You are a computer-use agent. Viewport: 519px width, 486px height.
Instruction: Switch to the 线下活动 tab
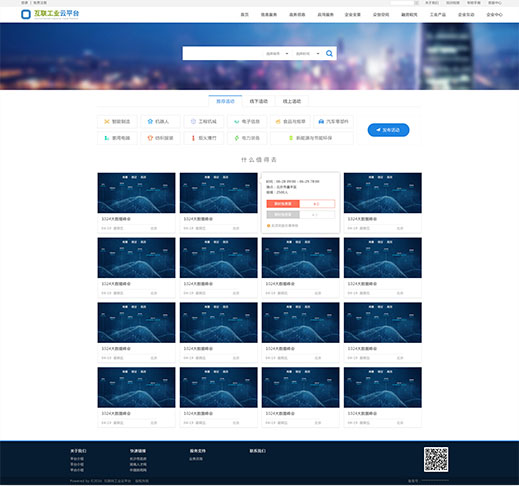tap(259, 101)
